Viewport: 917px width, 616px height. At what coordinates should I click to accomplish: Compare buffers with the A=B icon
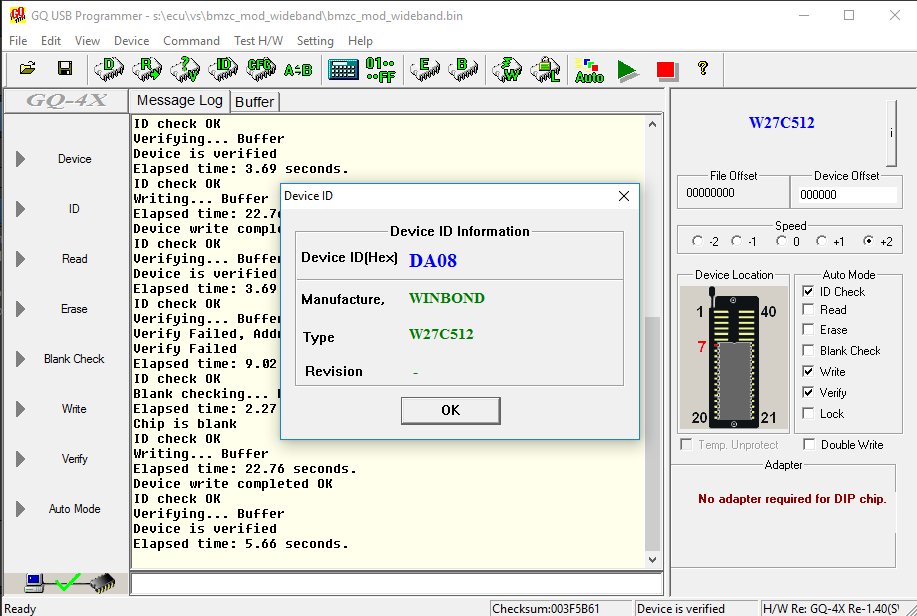(x=298, y=70)
